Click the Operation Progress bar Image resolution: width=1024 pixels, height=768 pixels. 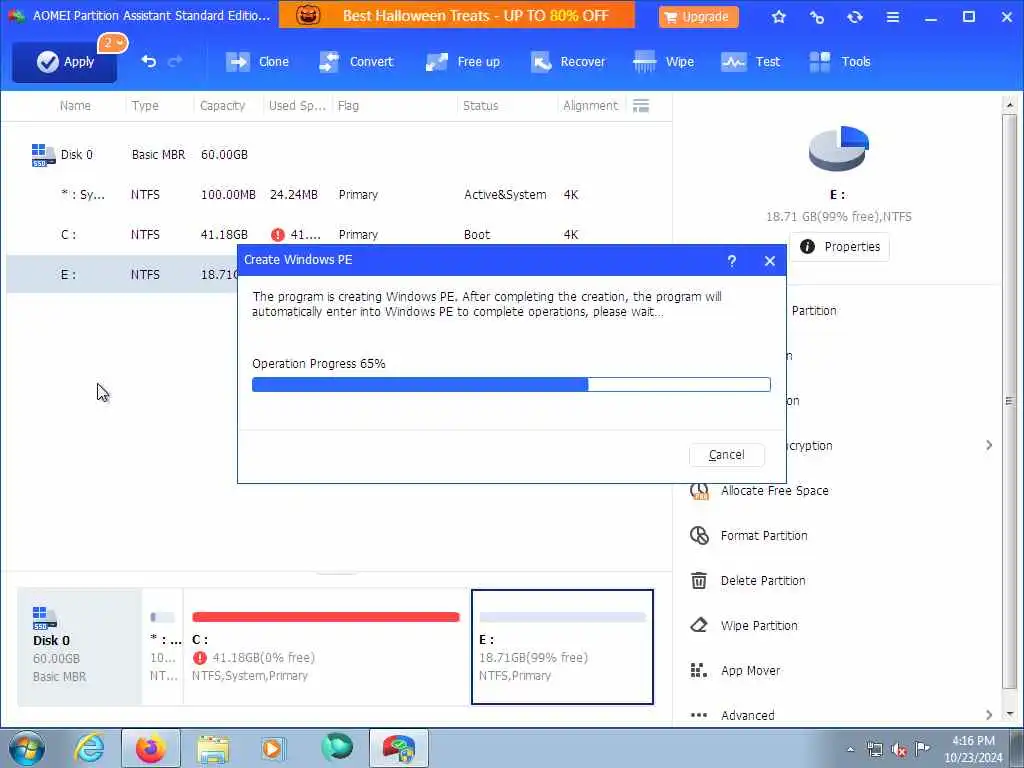click(511, 385)
